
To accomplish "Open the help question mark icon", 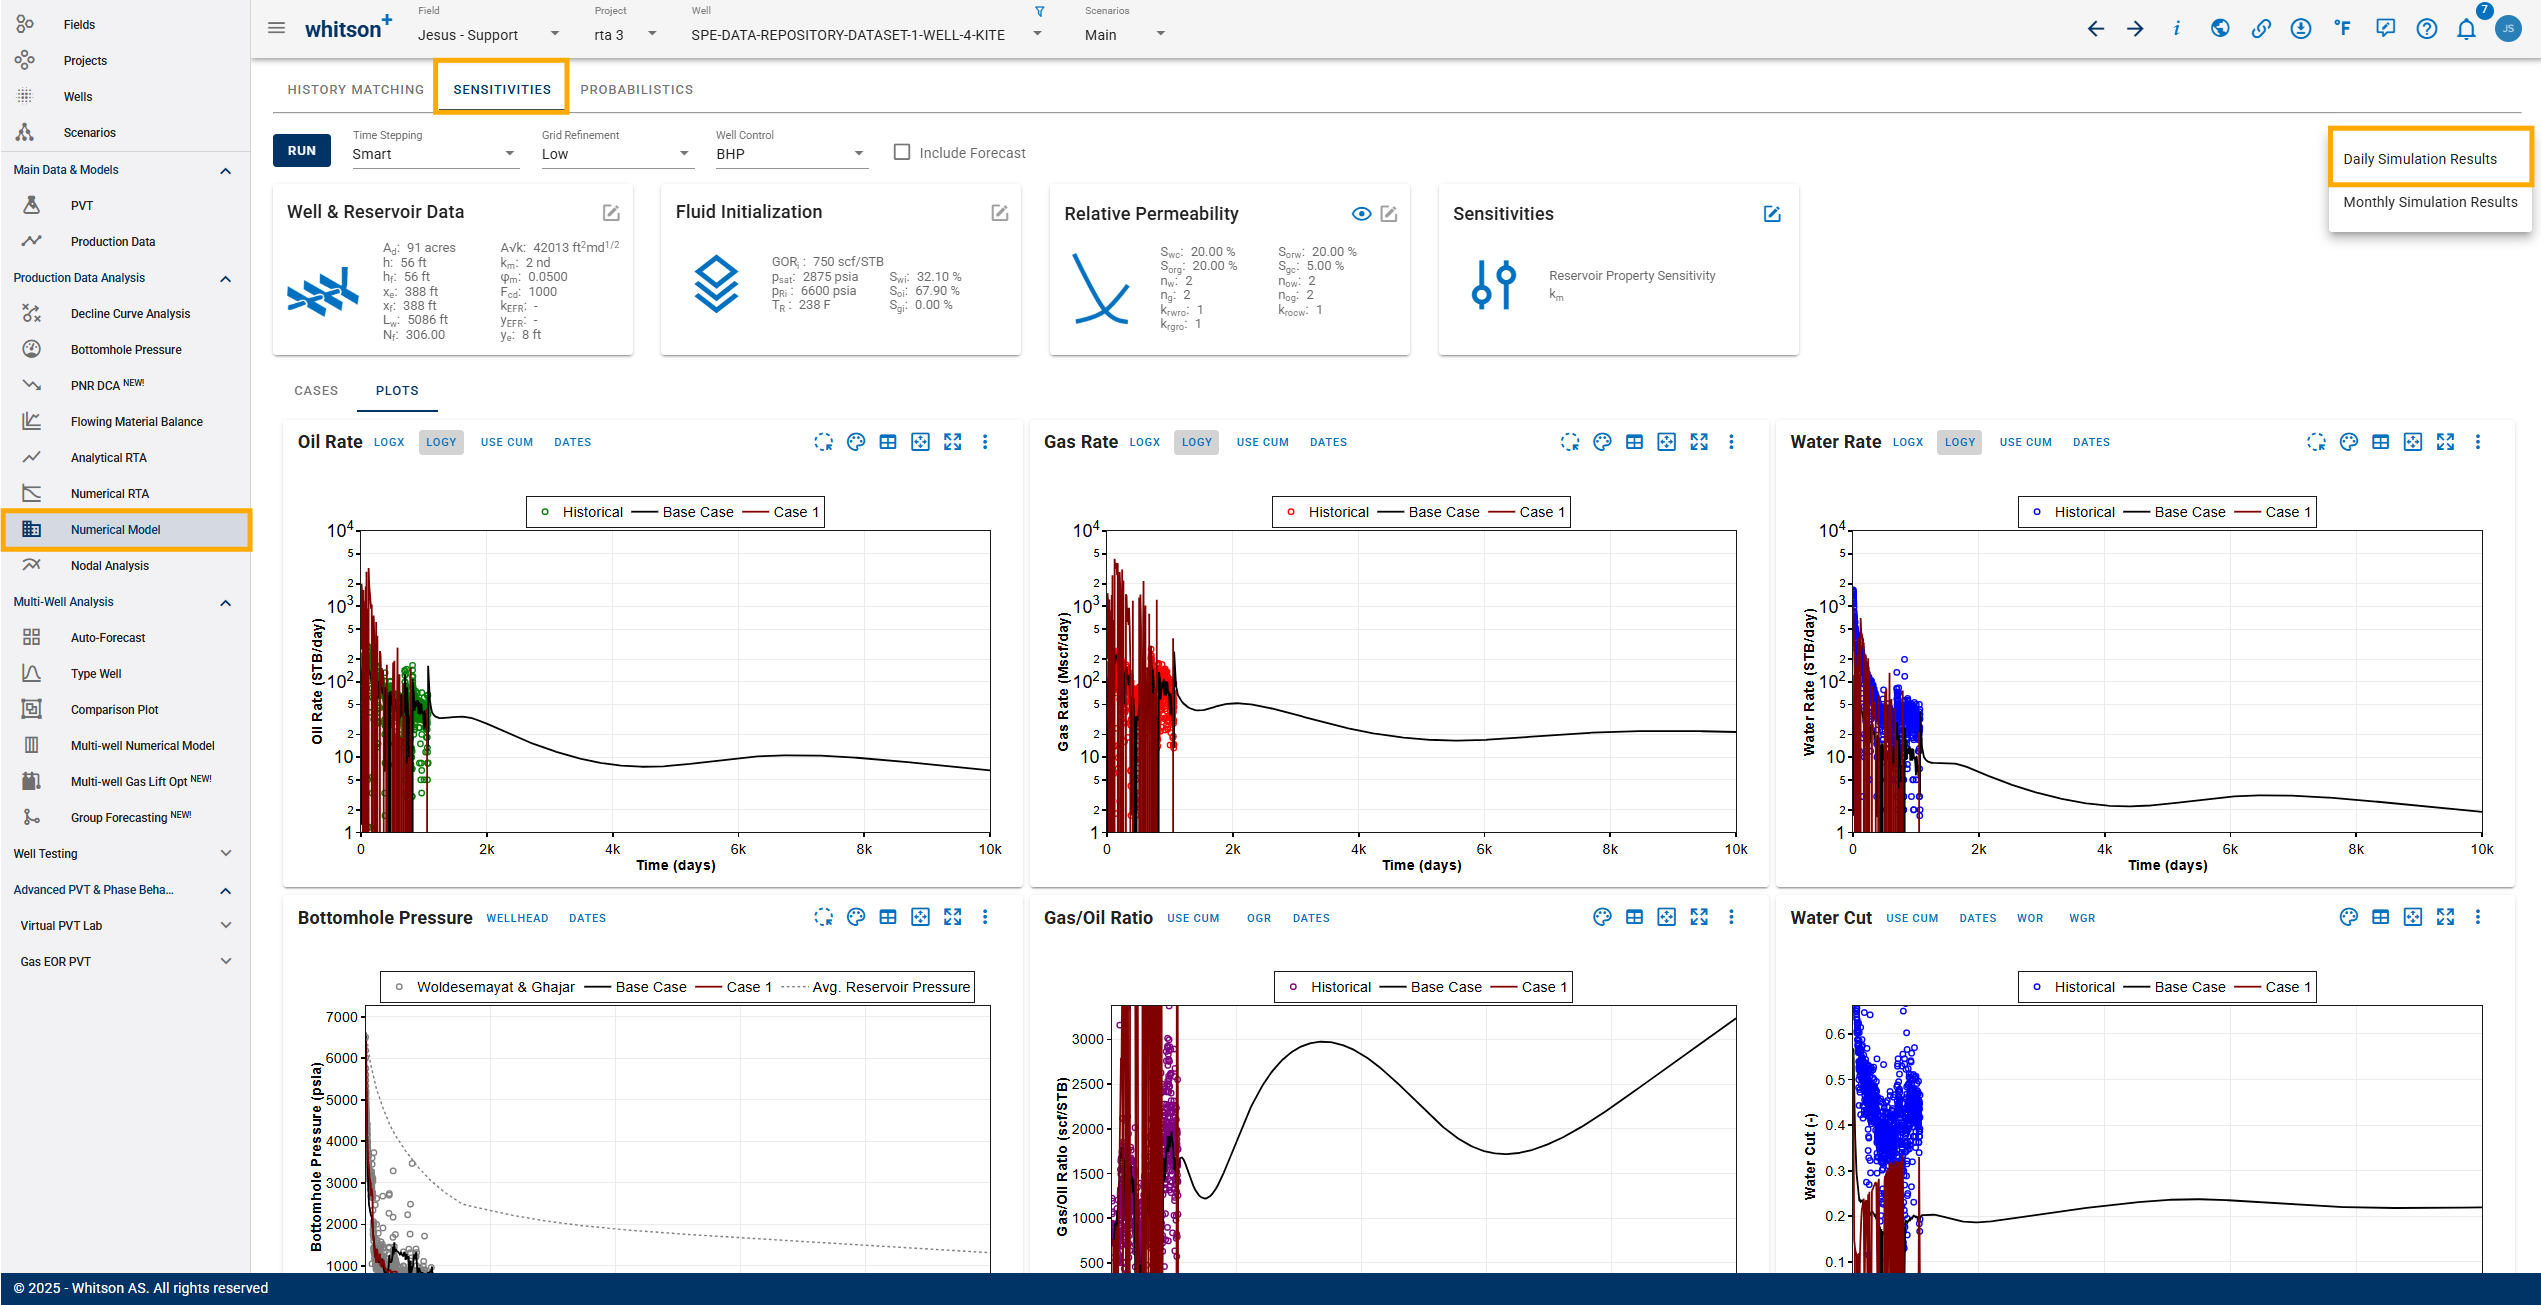I will 2426,29.
